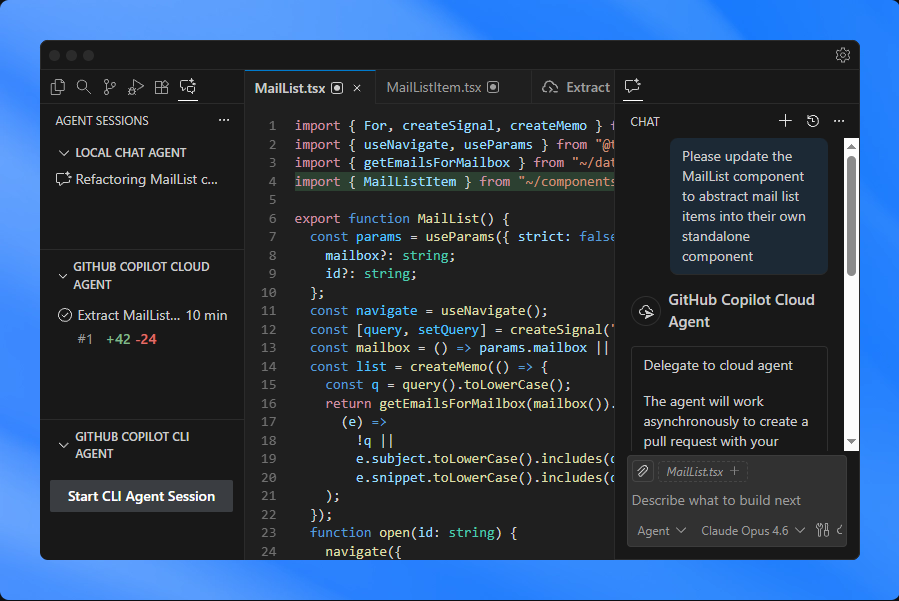
Task: Click the -24 deletions count
Action: click(146, 339)
